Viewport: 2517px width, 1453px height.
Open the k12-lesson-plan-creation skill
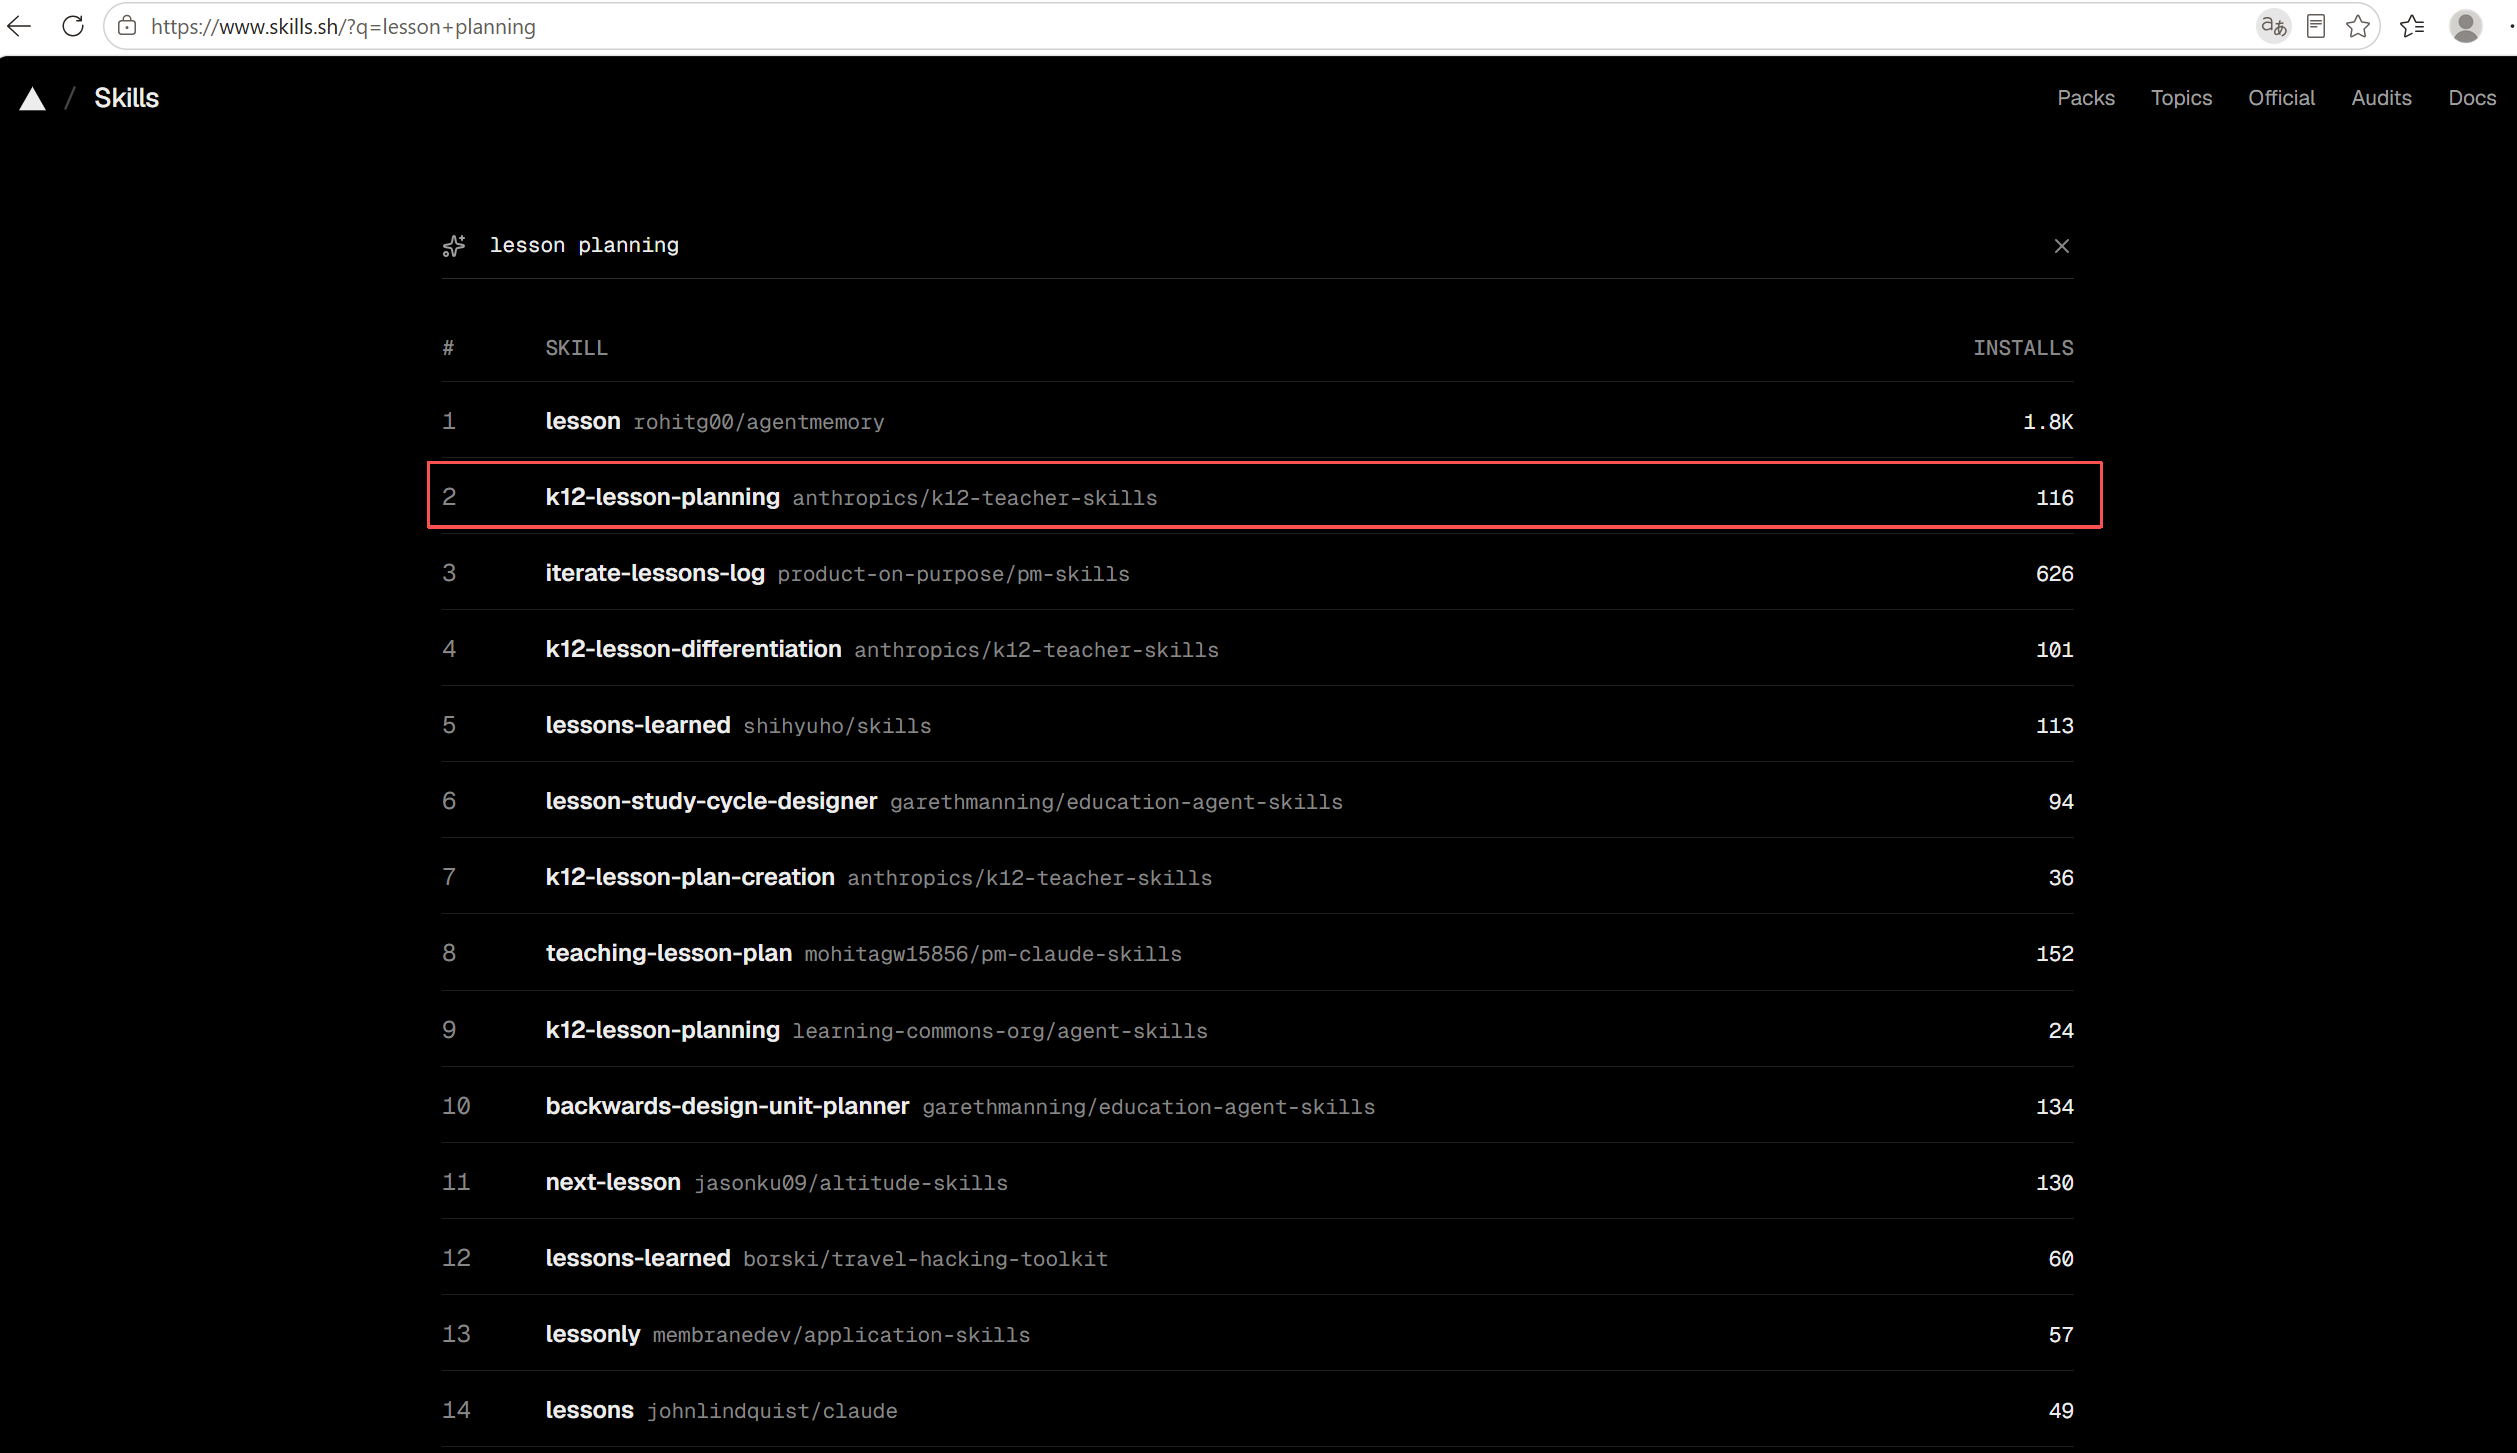[1257, 877]
